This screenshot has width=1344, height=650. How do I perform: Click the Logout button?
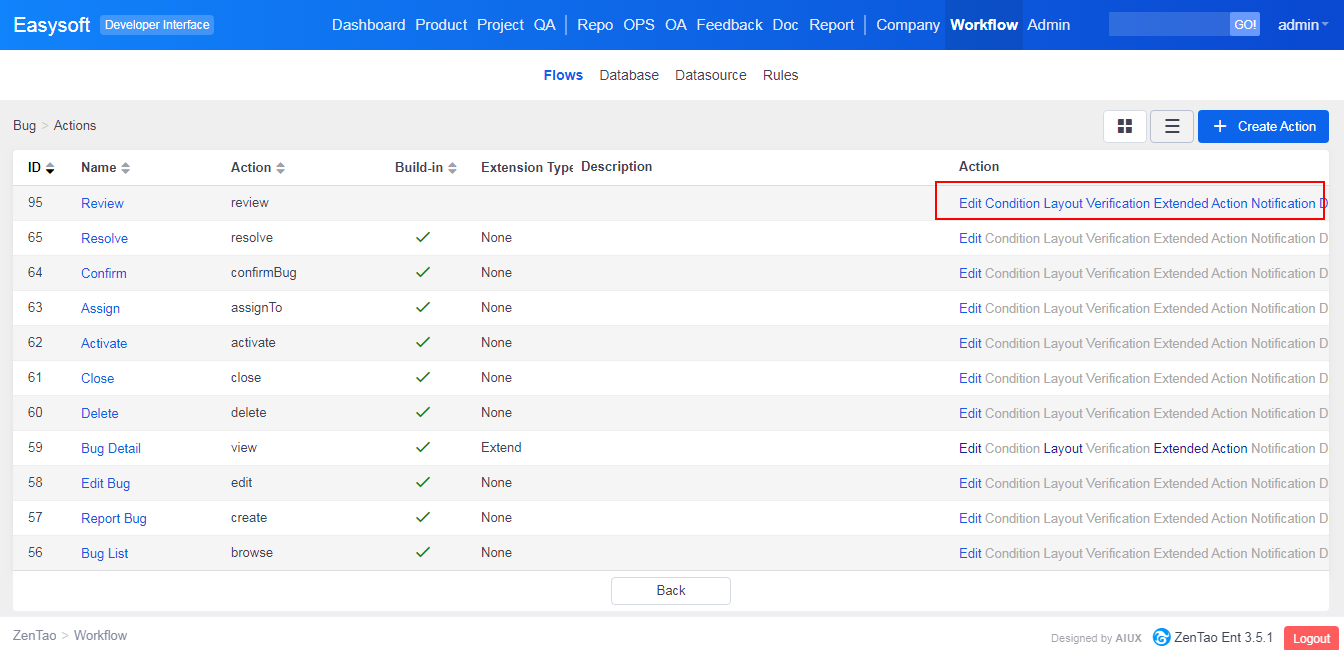1311,638
